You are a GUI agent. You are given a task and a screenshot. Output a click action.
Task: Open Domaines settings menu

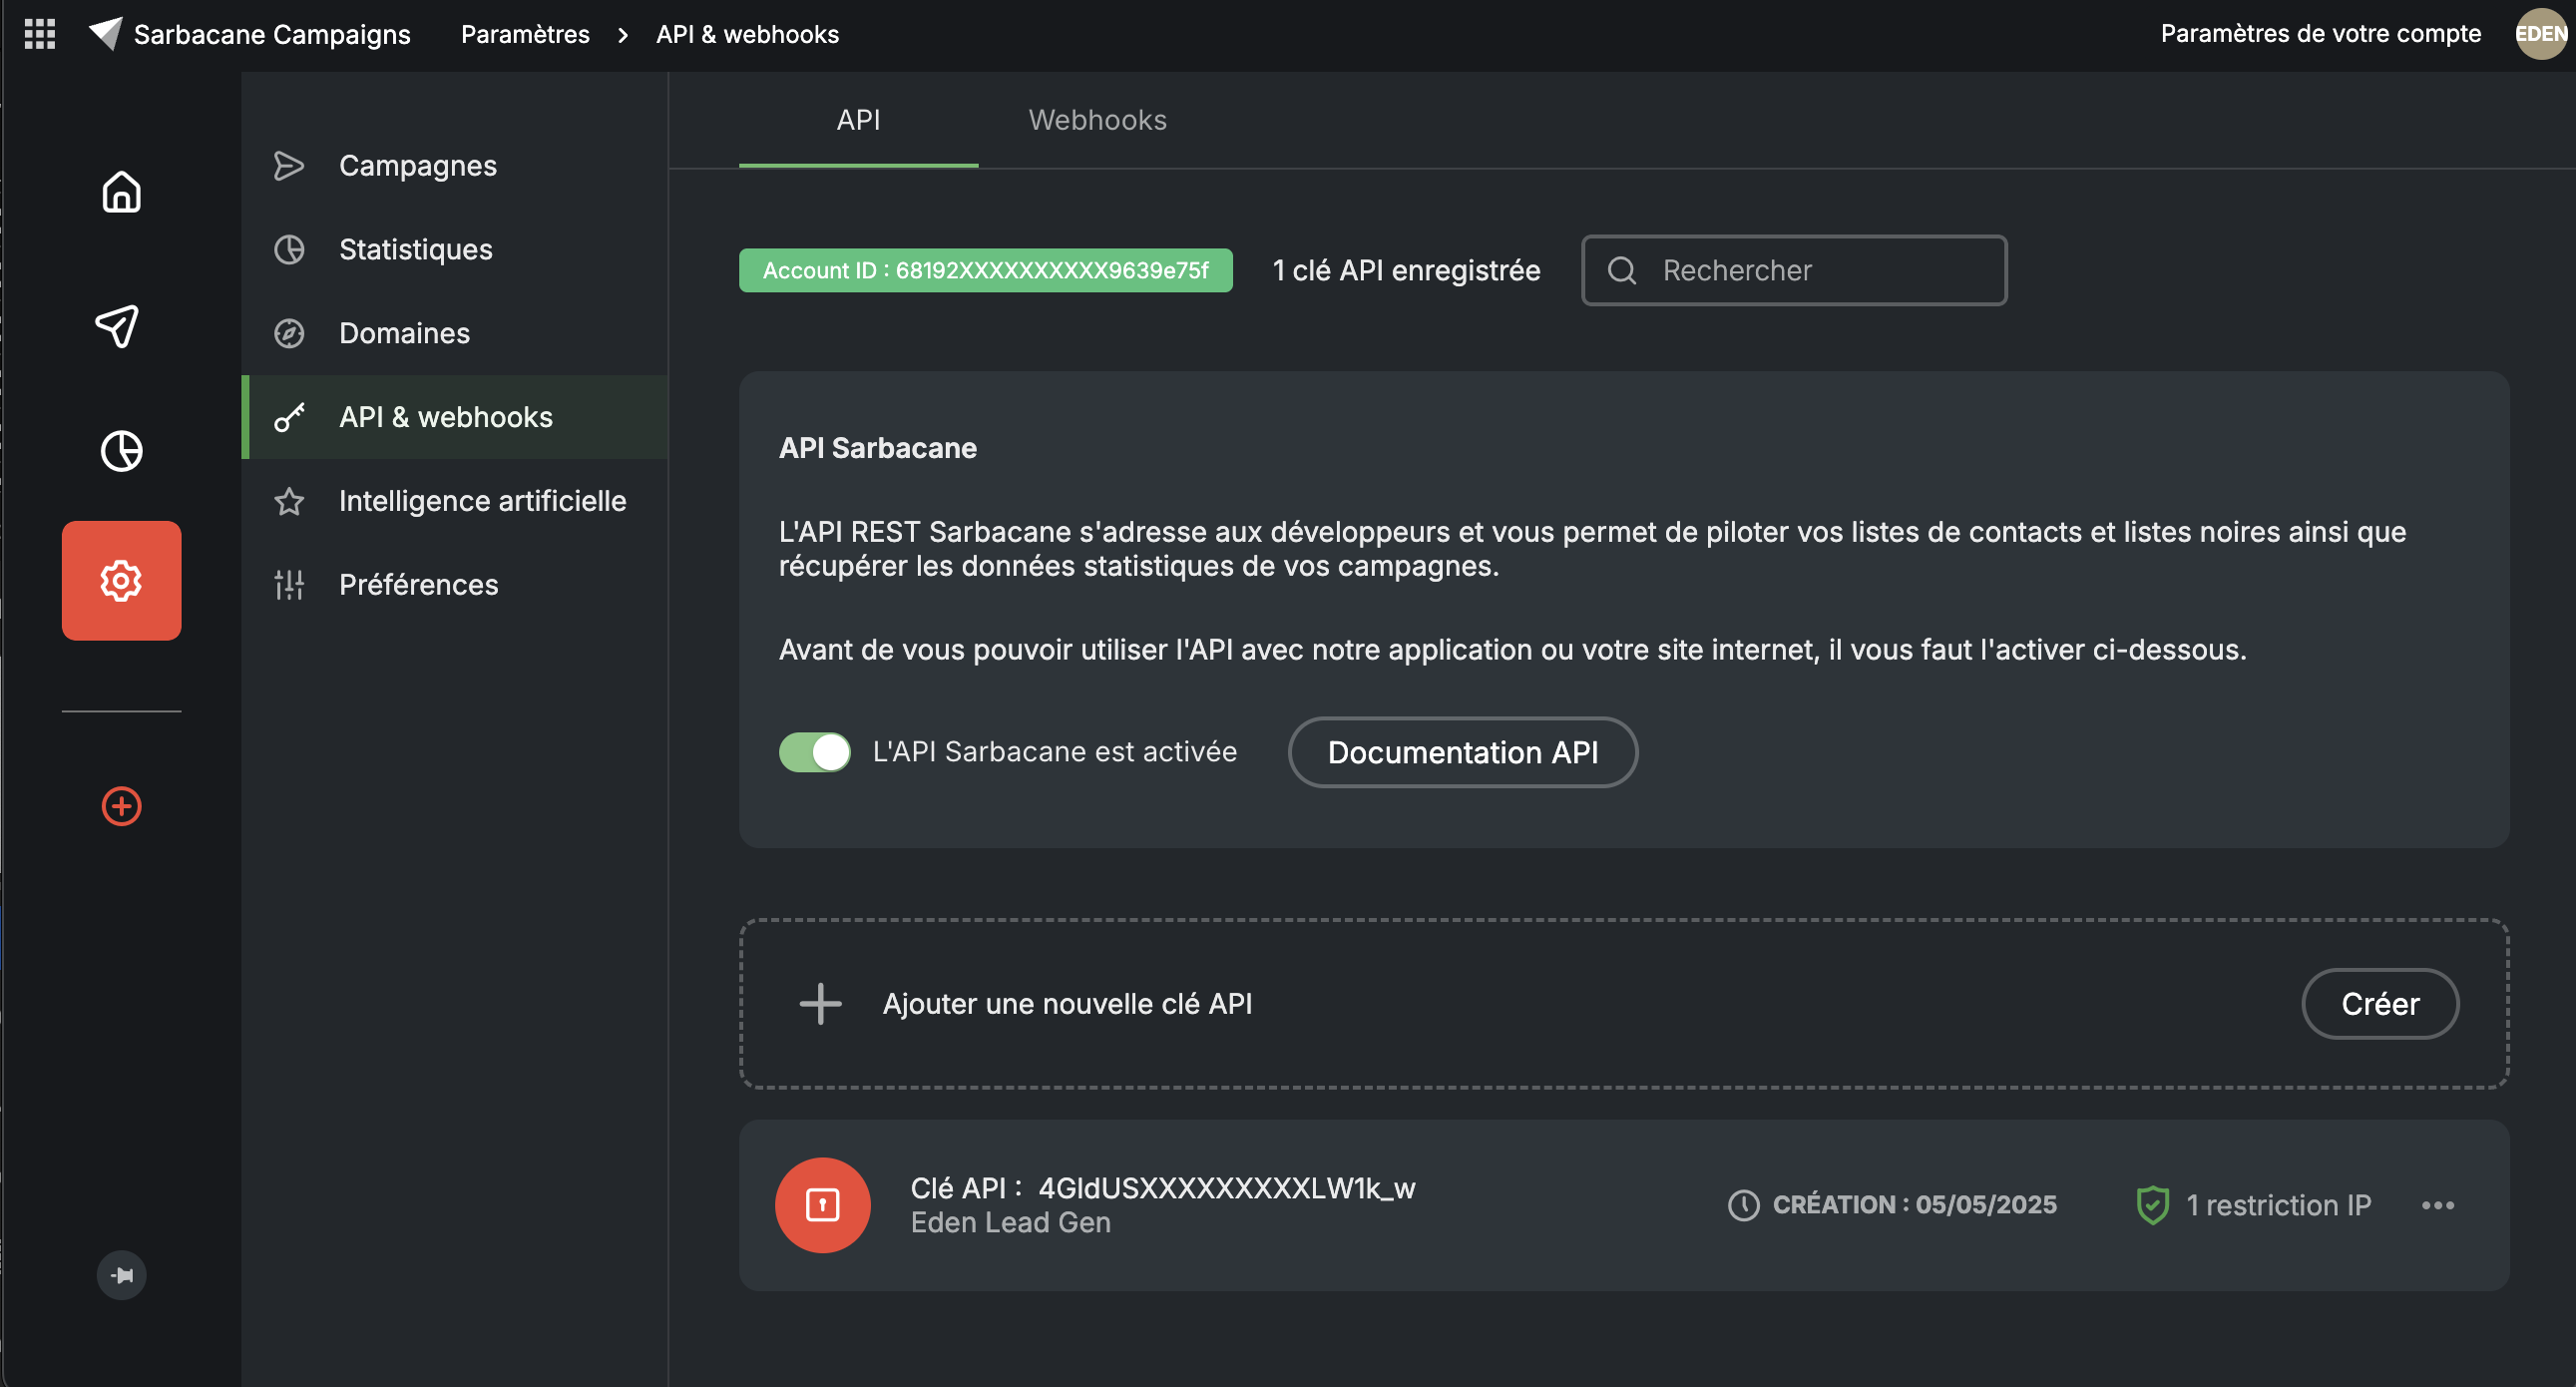pos(455,333)
